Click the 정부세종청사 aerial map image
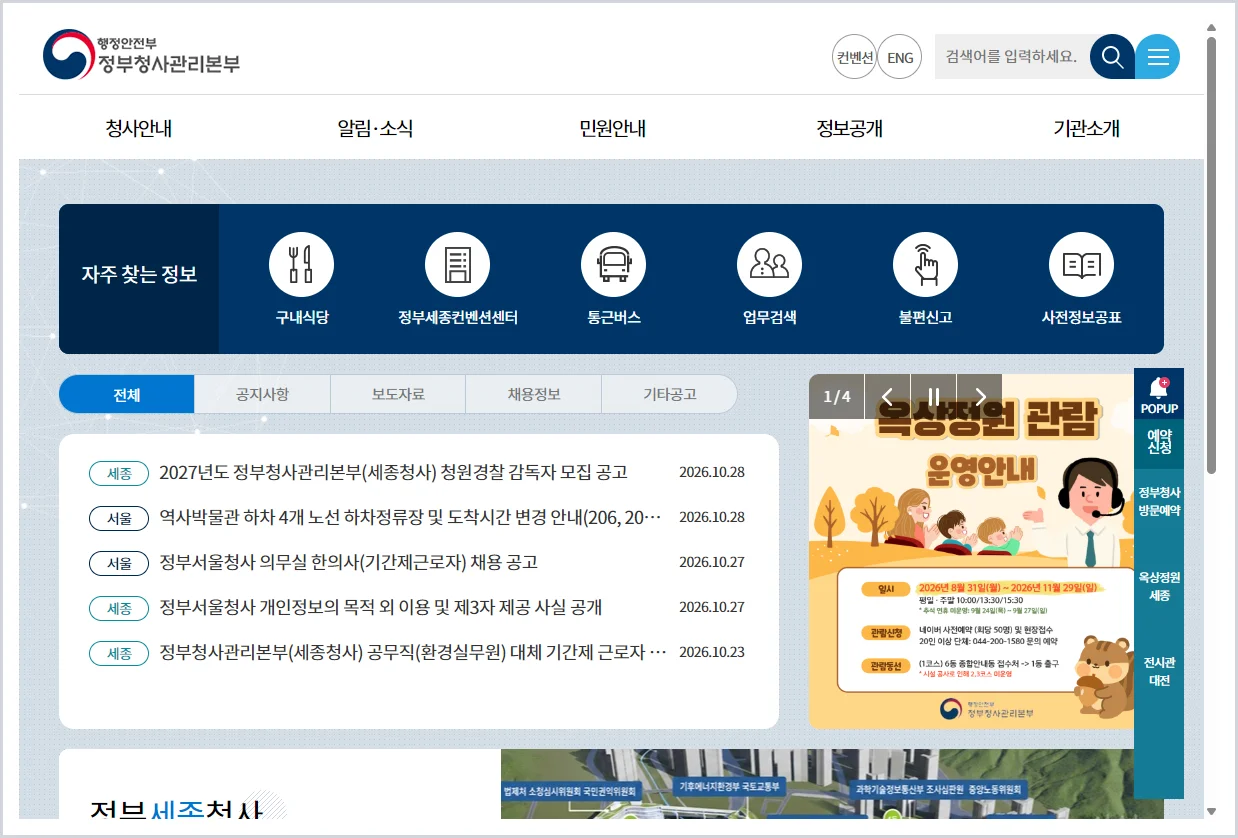Image resolution: width=1238 pixels, height=838 pixels. [x=832, y=784]
